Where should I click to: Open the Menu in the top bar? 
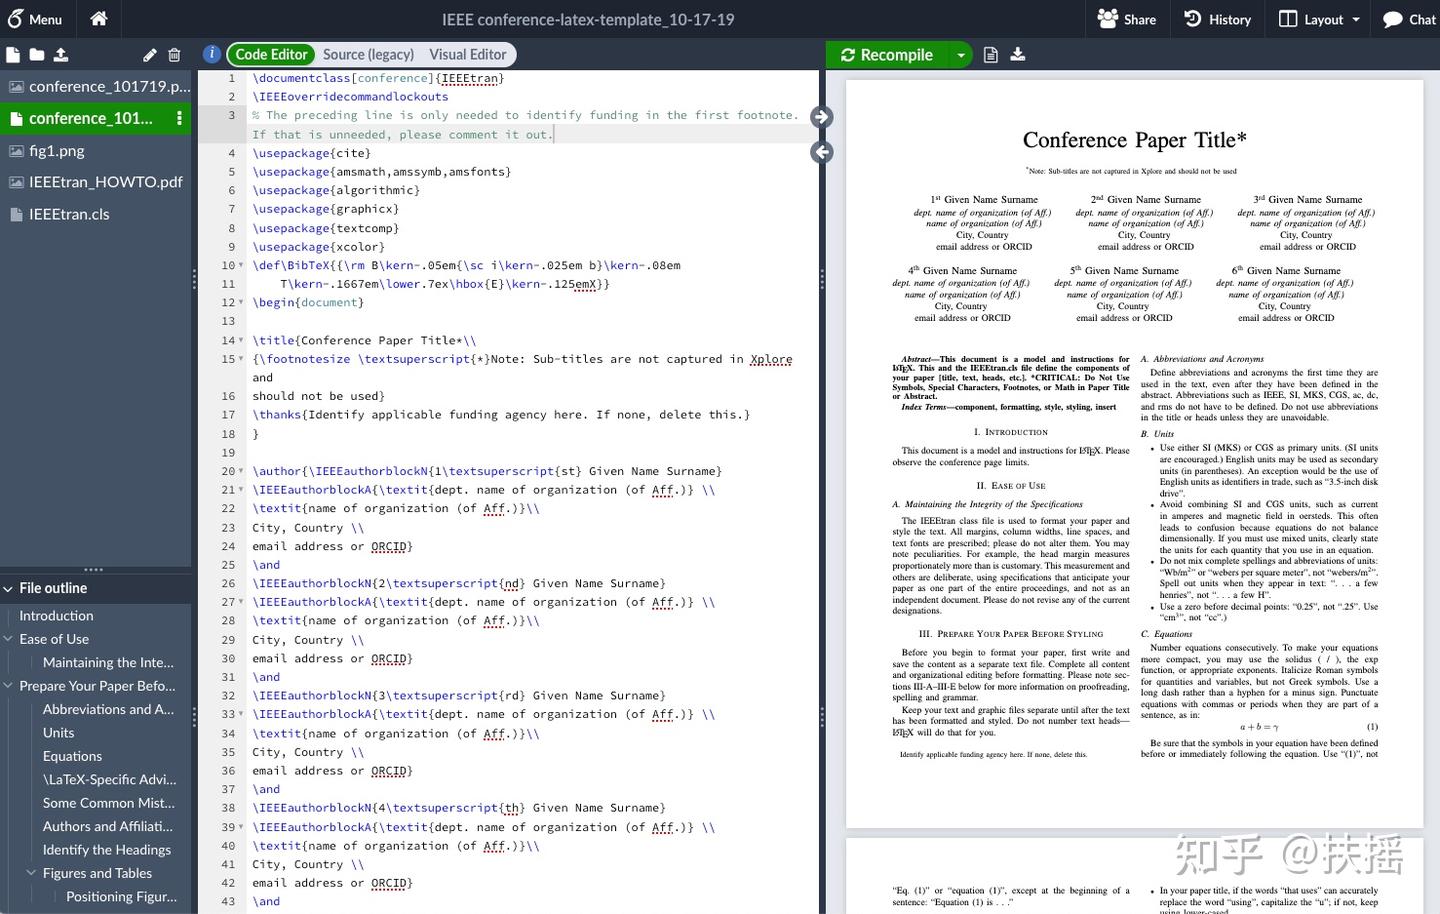click(35, 19)
